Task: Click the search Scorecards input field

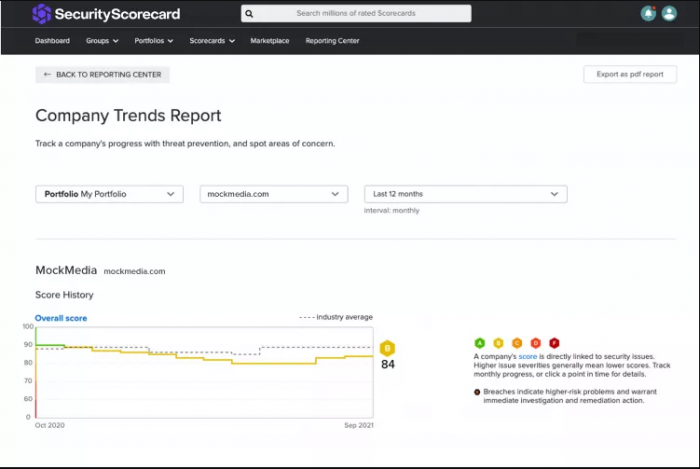Action: coord(356,13)
